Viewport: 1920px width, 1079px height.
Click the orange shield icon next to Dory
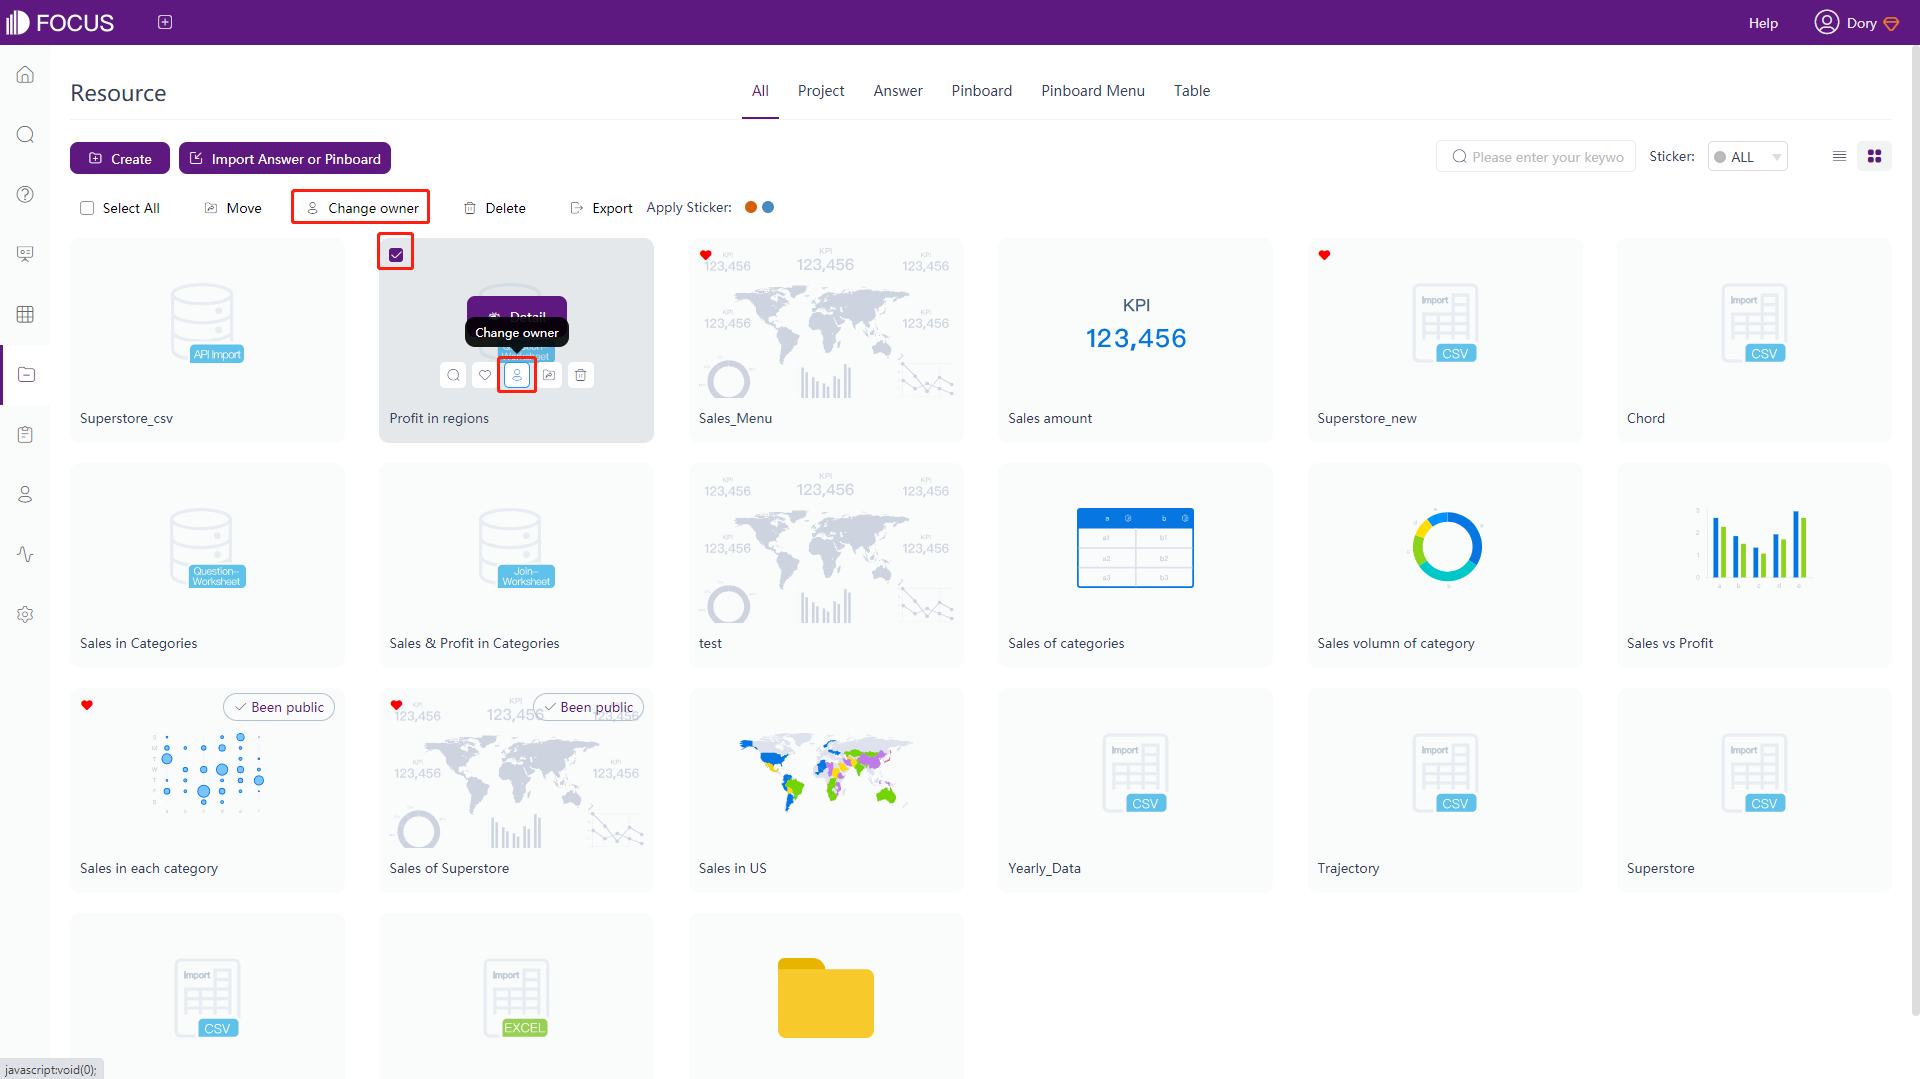pos(1891,24)
